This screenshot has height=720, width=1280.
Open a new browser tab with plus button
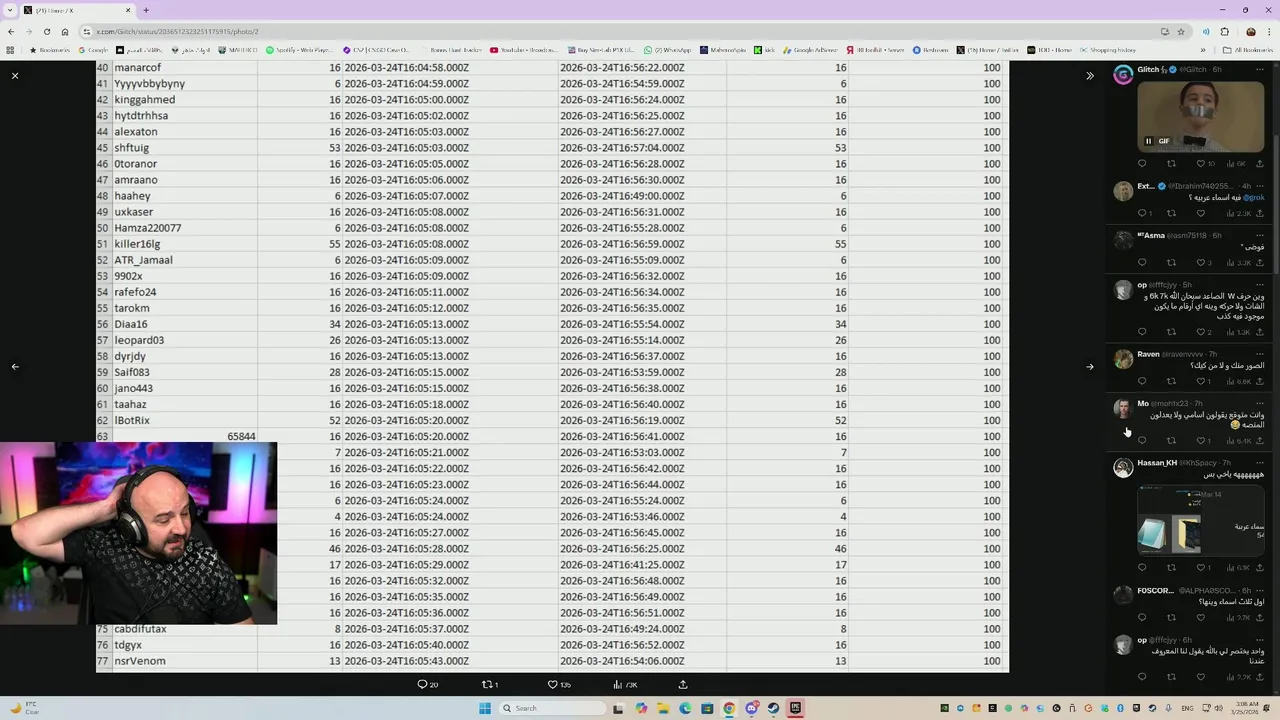coord(146,10)
